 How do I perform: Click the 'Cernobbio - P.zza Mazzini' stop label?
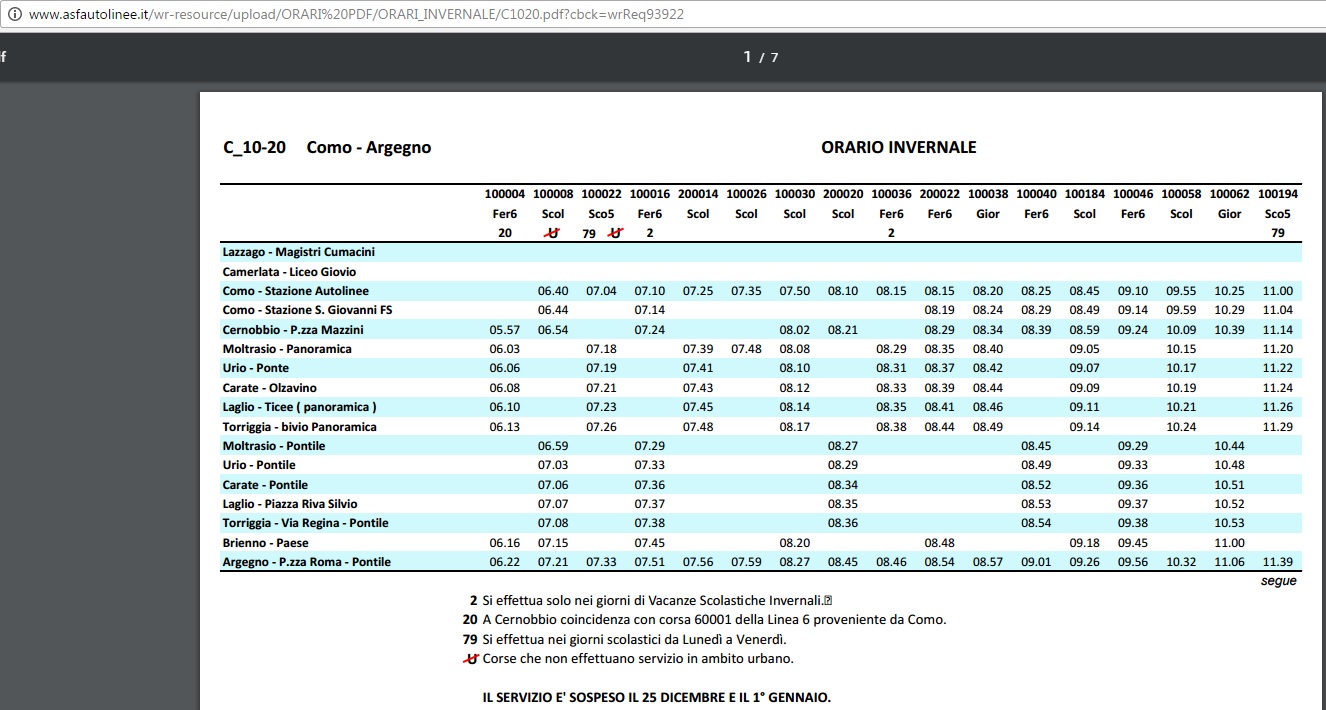click(293, 330)
